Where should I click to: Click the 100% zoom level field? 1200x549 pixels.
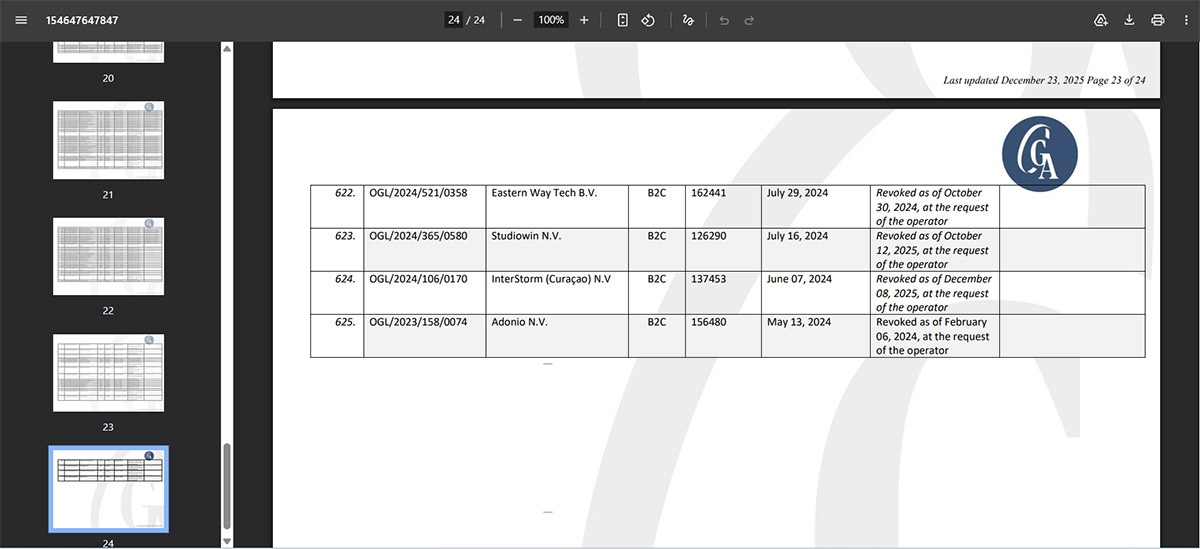[550, 20]
